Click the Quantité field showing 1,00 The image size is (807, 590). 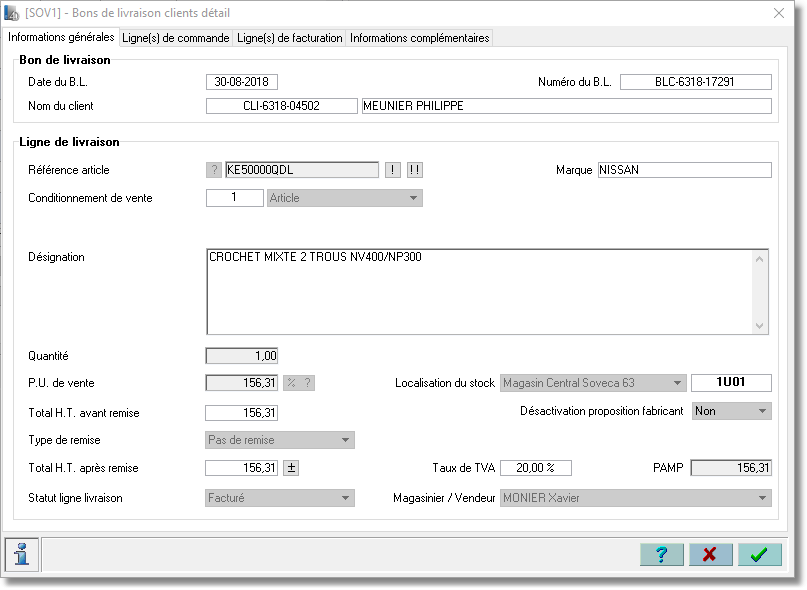coord(241,356)
